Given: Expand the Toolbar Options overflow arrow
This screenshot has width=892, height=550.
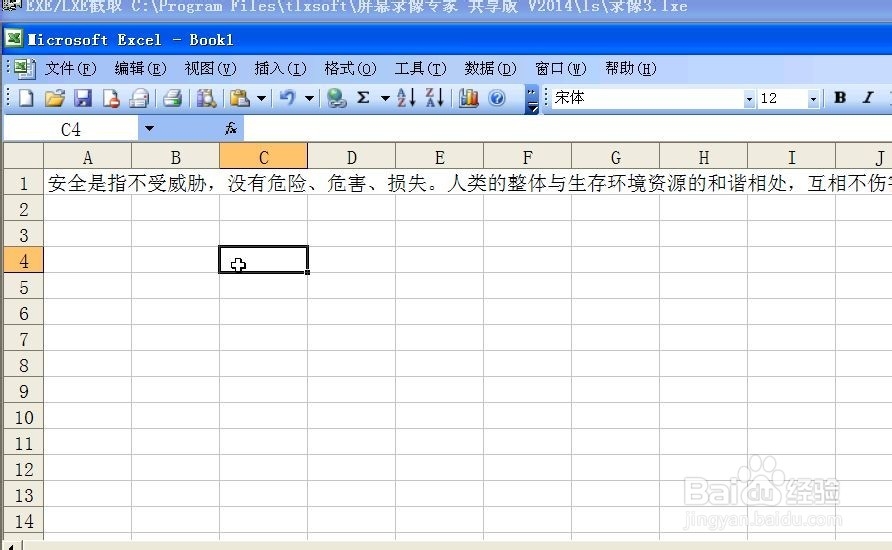Looking at the screenshot, I should [x=532, y=100].
